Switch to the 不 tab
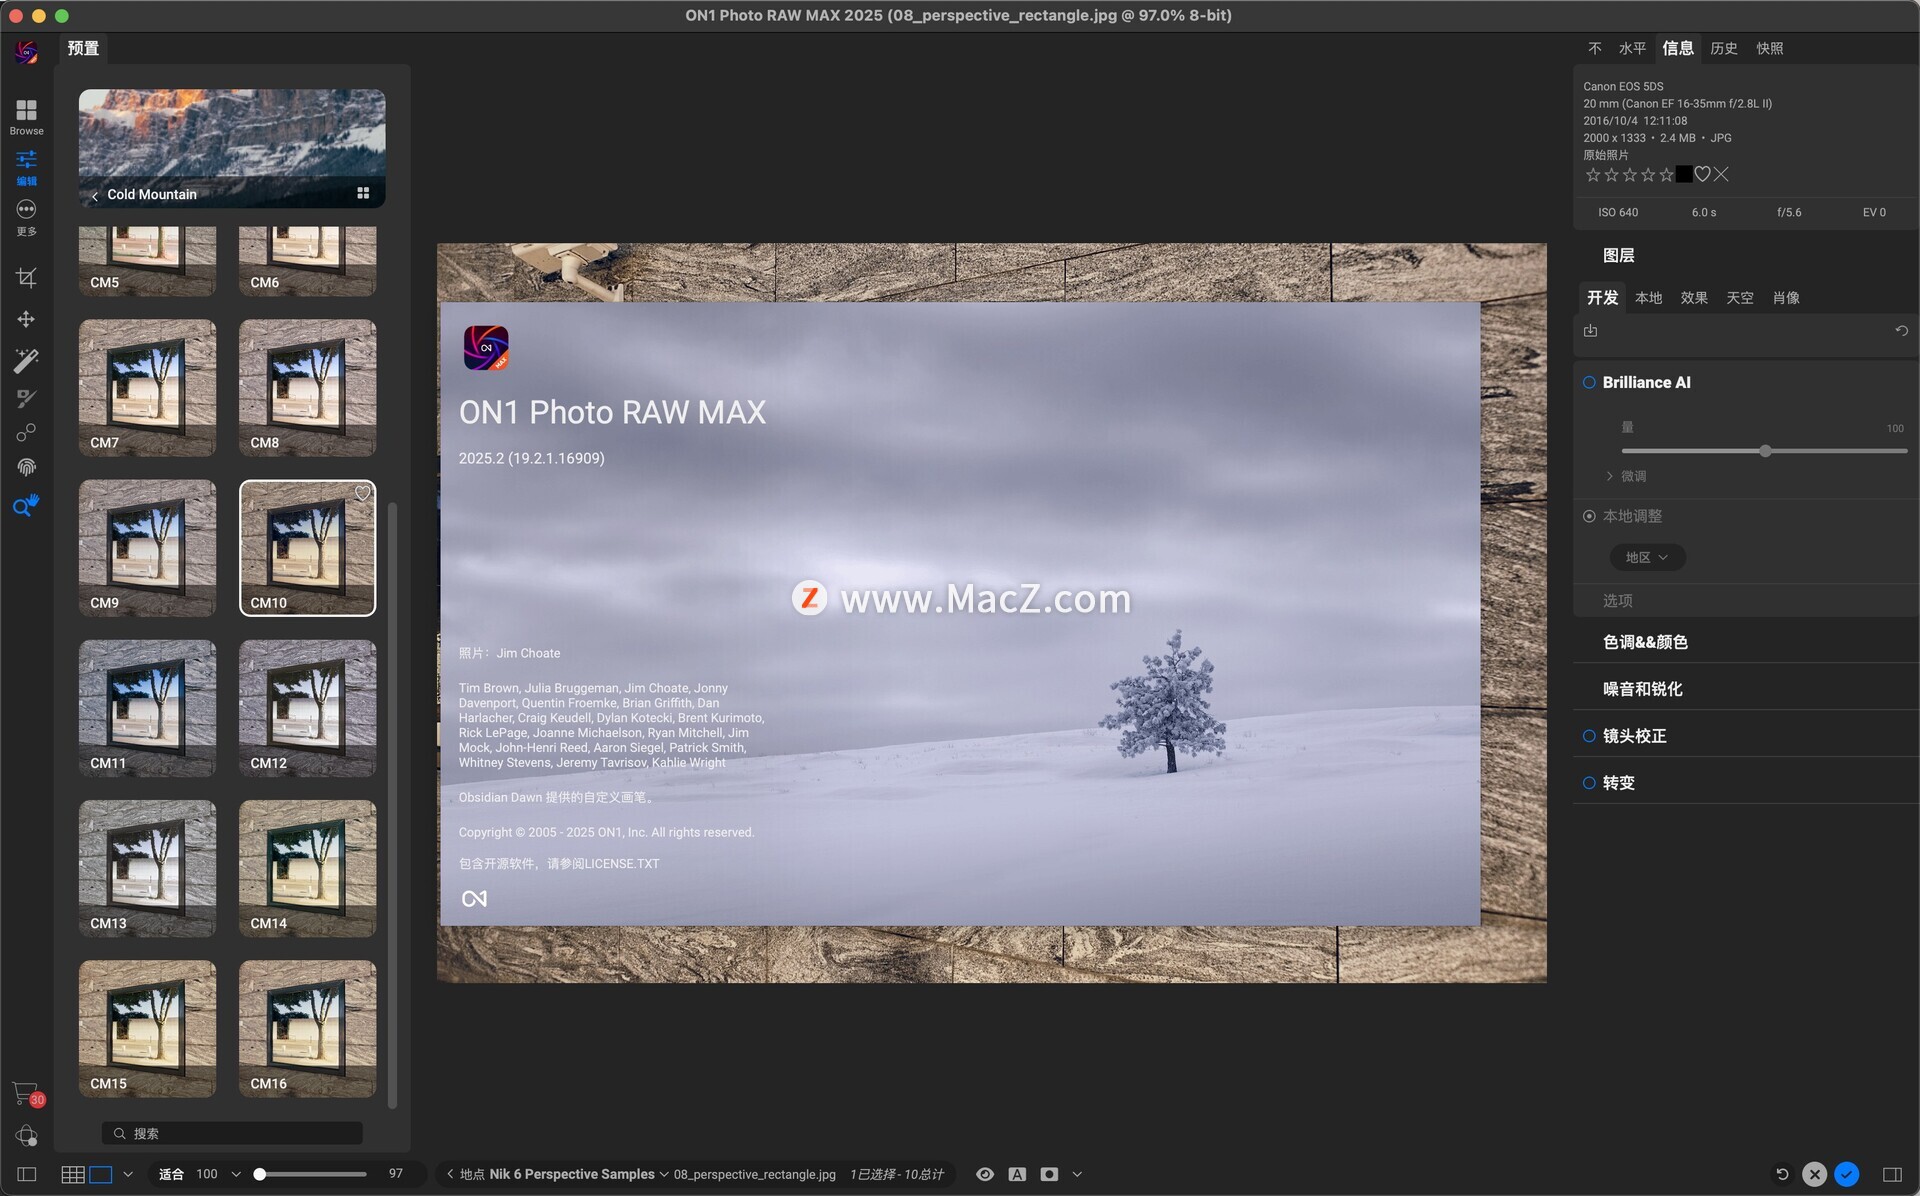 pos(1595,48)
